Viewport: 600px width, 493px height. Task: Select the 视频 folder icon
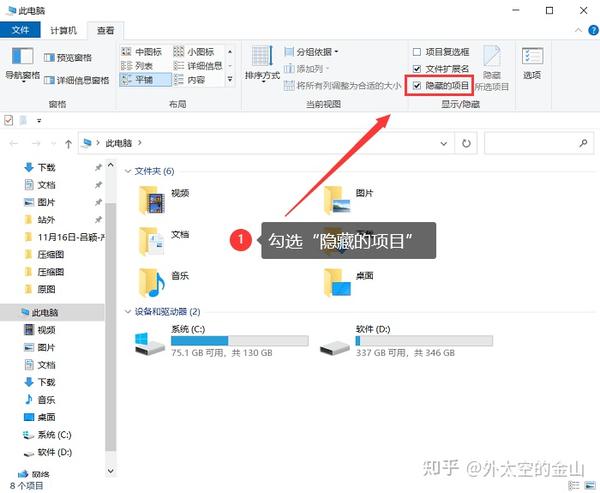pyautogui.click(x=152, y=200)
